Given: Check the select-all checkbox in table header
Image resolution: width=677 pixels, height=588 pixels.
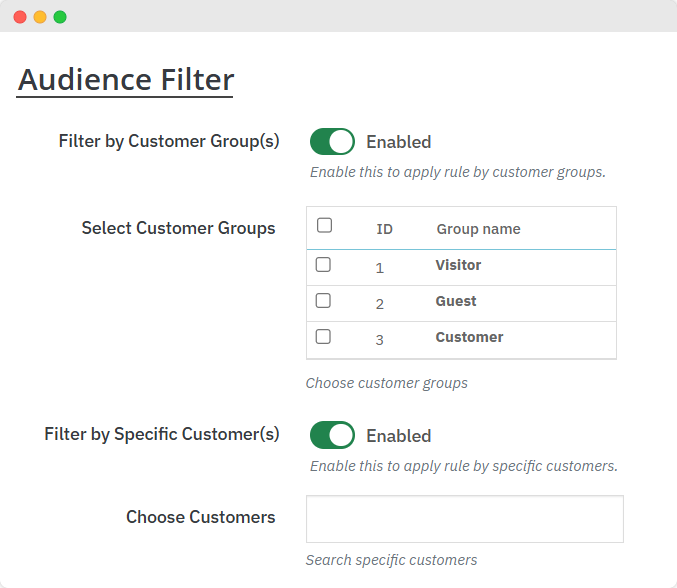Looking at the screenshot, I should pyautogui.click(x=324, y=226).
